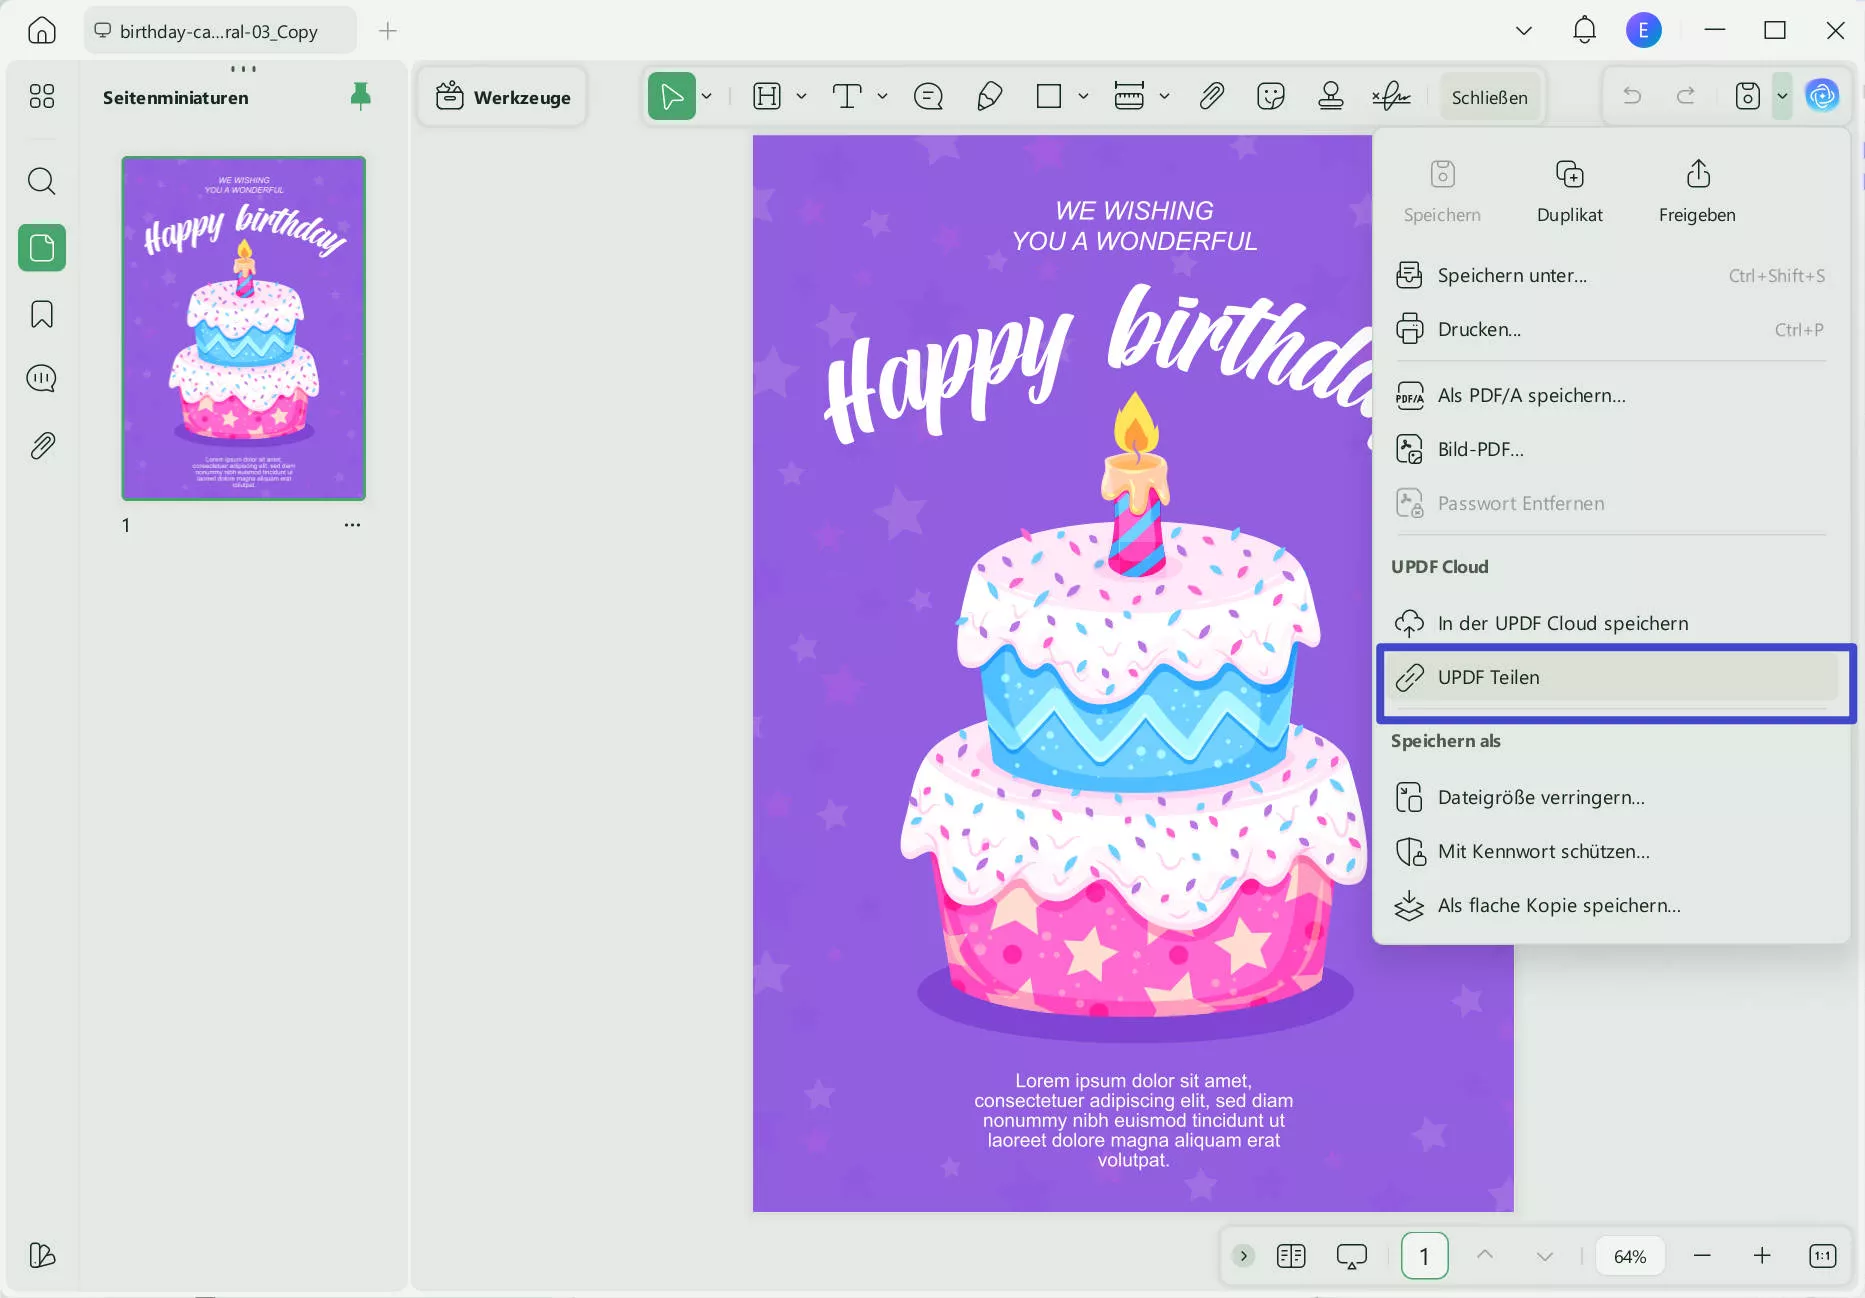Screen dimensions: 1865x1298
Task: Open the zoom level 64% dropdown
Action: tap(1629, 1256)
